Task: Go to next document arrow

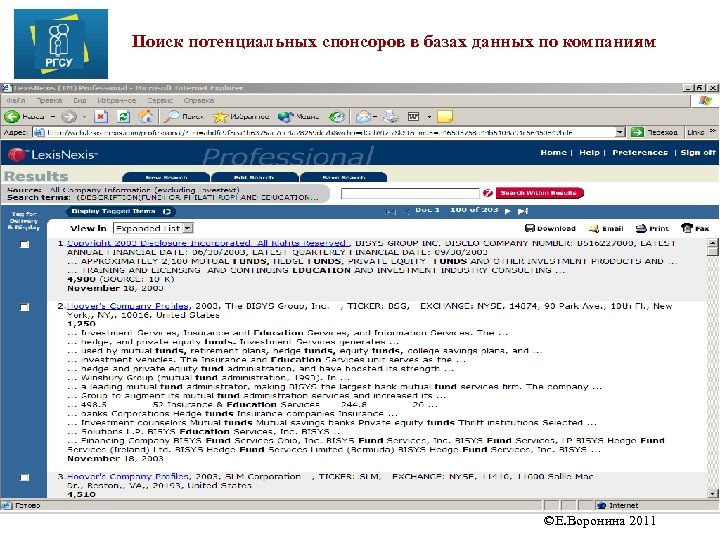Action: tap(507, 211)
